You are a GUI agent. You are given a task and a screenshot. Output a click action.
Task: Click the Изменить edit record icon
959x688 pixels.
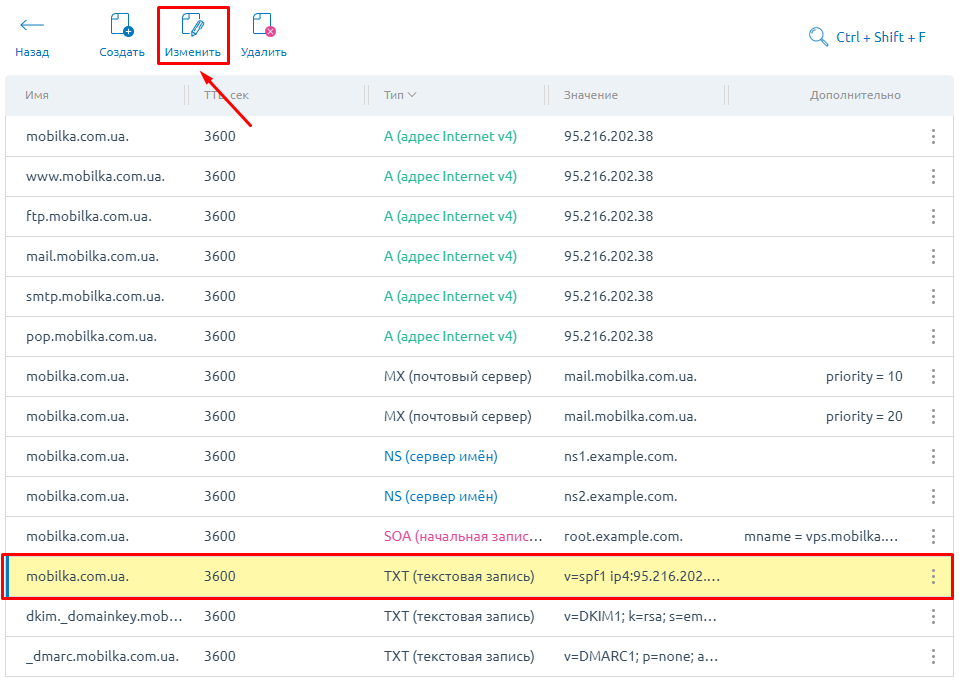(193, 25)
